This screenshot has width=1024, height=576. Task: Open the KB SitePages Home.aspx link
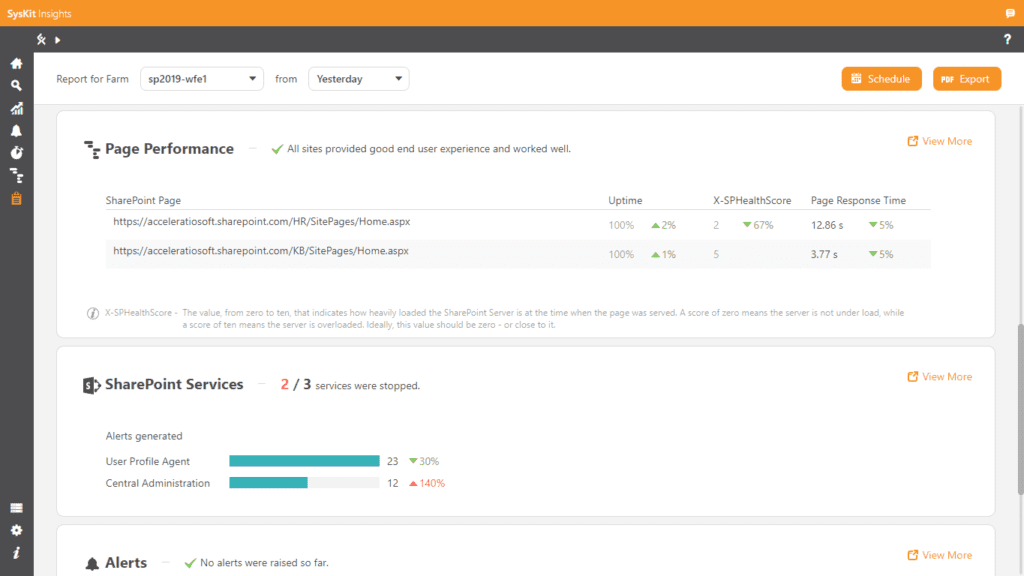(261, 251)
